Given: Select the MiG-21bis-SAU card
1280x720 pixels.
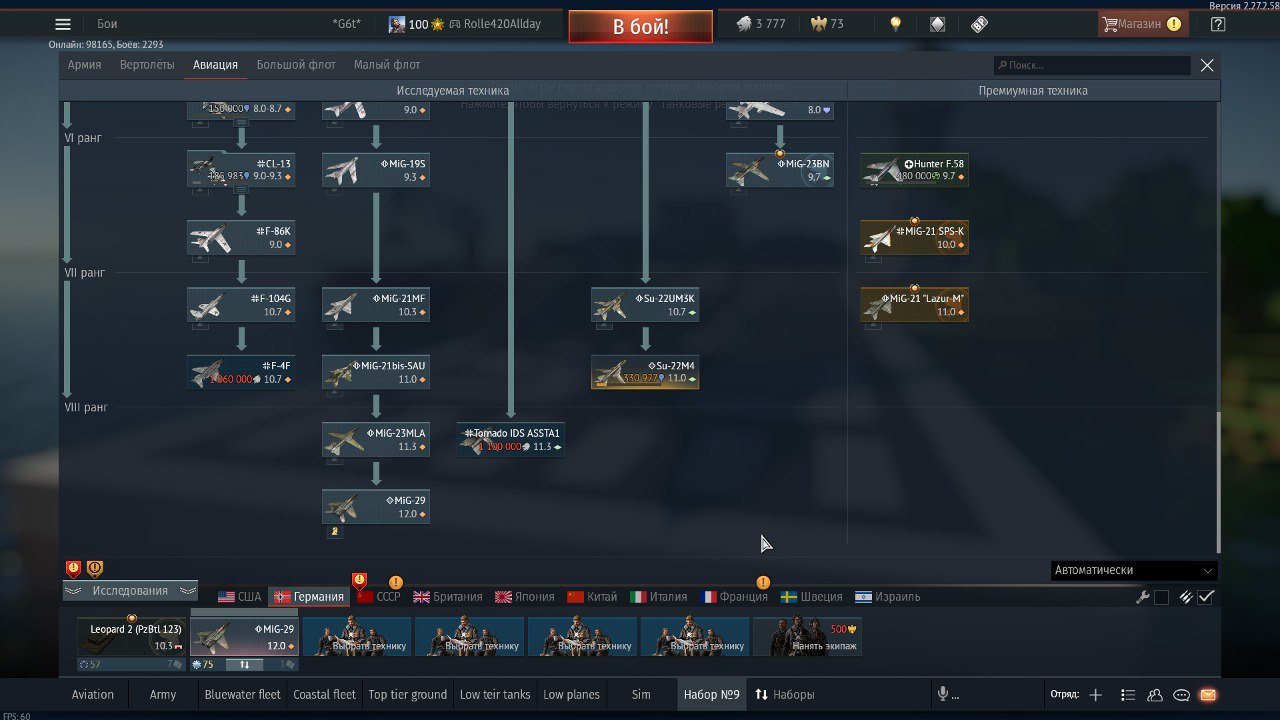Looking at the screenshot, I should click(x=376, y=372).
